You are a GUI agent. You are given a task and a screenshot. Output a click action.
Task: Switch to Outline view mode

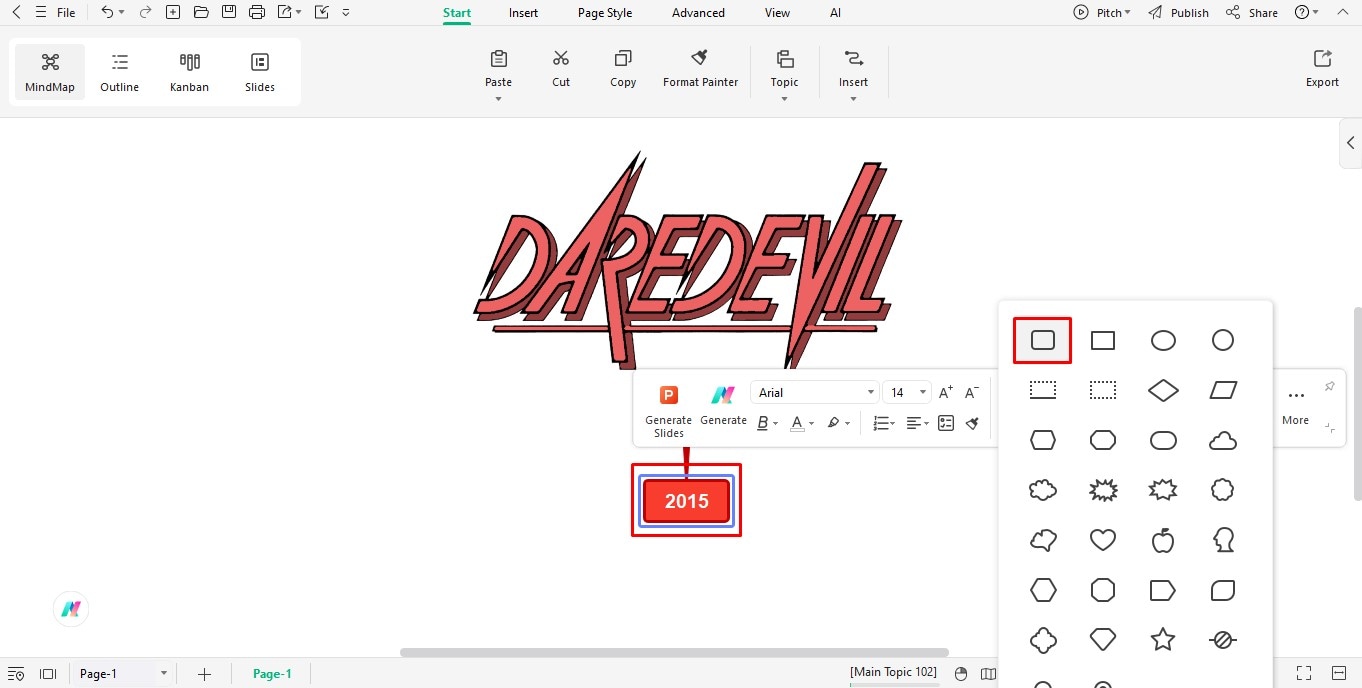coord(120,72)
